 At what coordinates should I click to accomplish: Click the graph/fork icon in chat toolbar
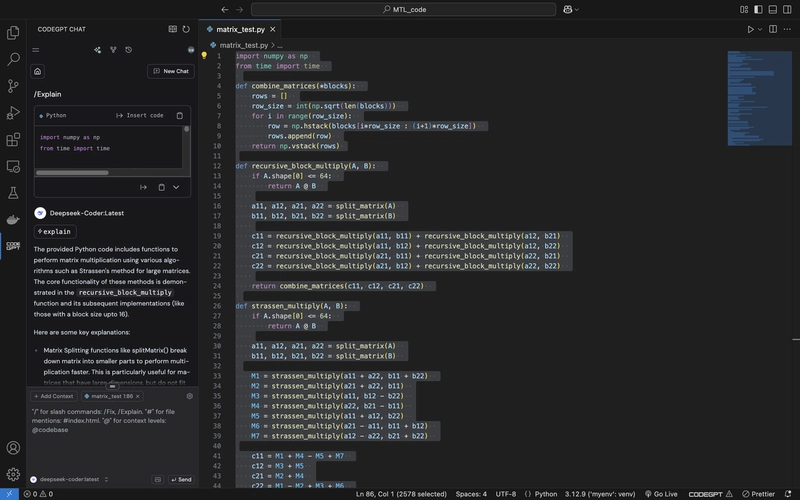pyautogui.click(x=113, y=50)
